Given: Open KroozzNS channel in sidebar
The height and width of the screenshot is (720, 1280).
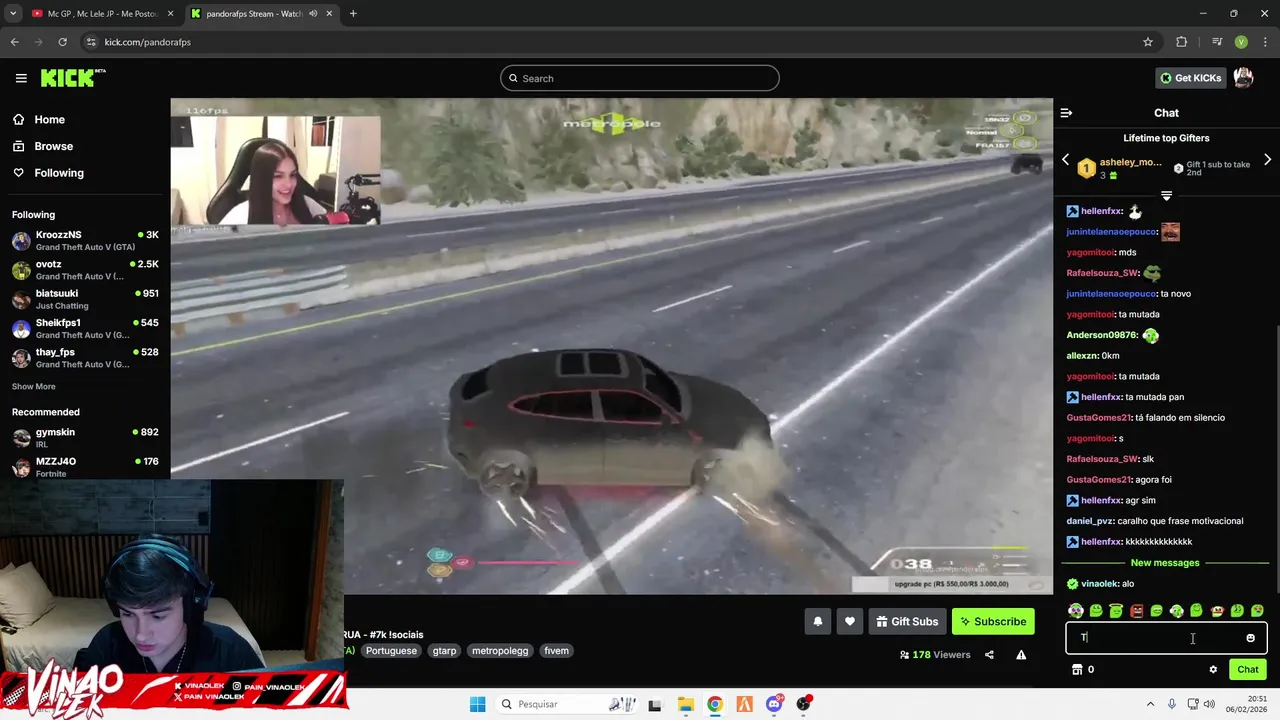Looking at the screenshot, I should click(85, 241).
